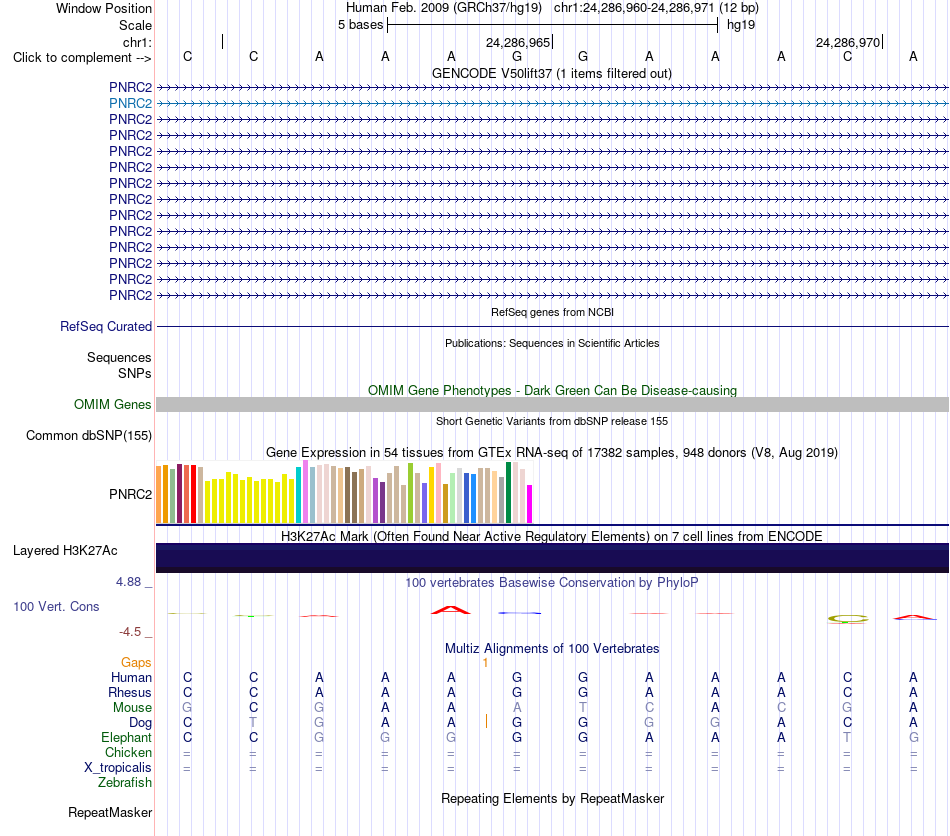Open 'Multiz Alignments of 100 Vertebrates' title
The width and height of the screenshot is (950, 836).
(552, 648)
